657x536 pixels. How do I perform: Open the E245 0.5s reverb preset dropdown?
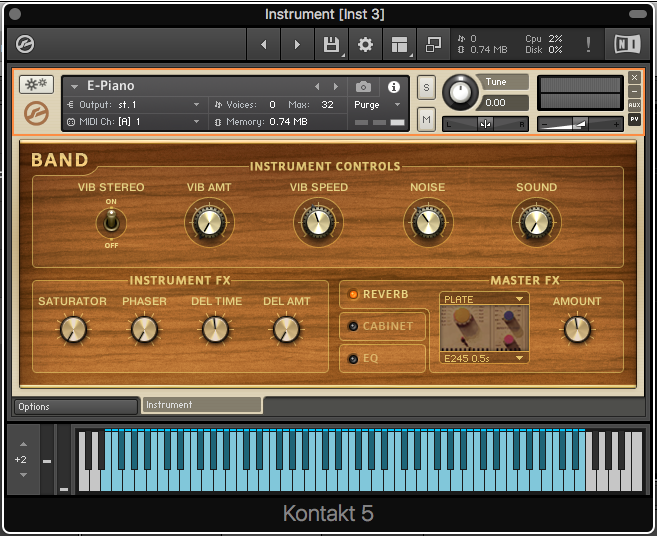click(x=484, y=358)
